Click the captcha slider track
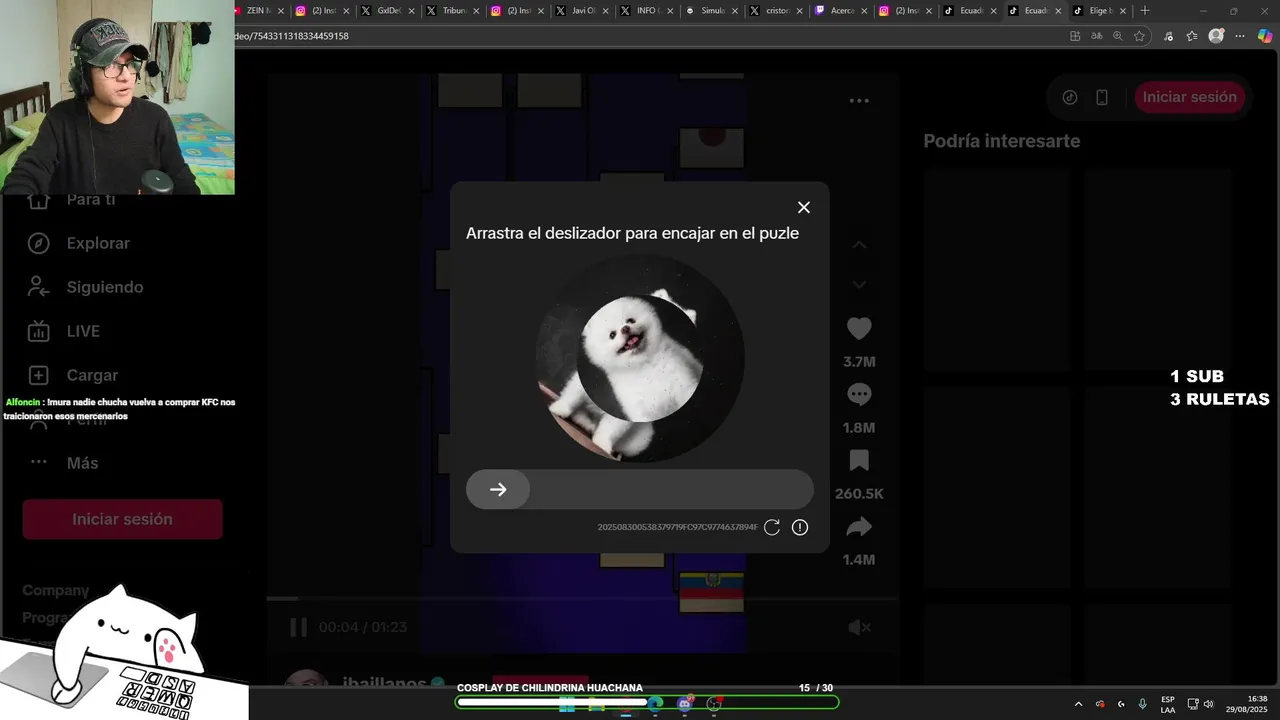This screenshot has width=1280, height=720. [x=640, y=489]
